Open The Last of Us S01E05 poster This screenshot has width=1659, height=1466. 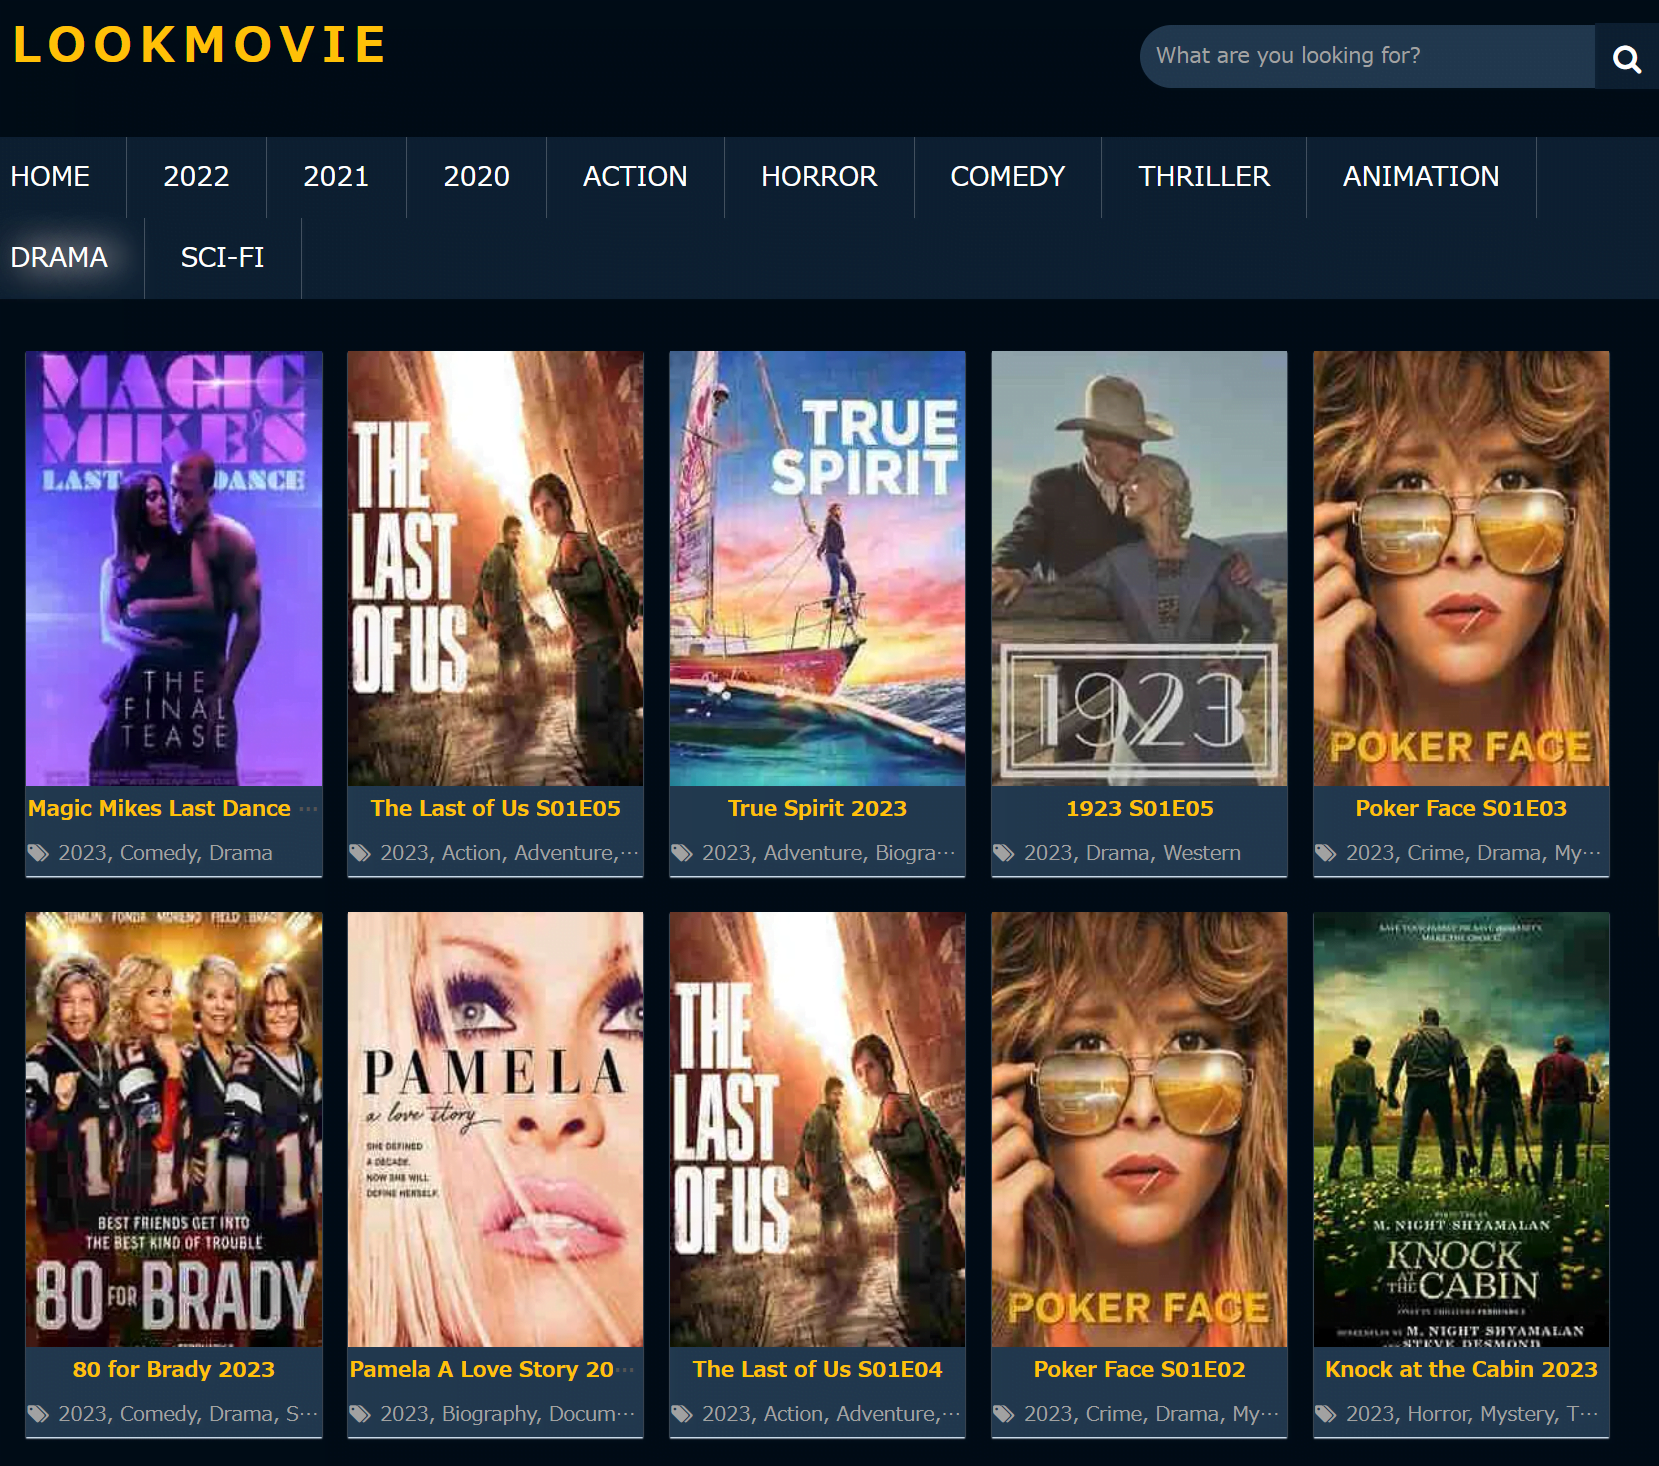pyautogui.click(x=495, y=568)
